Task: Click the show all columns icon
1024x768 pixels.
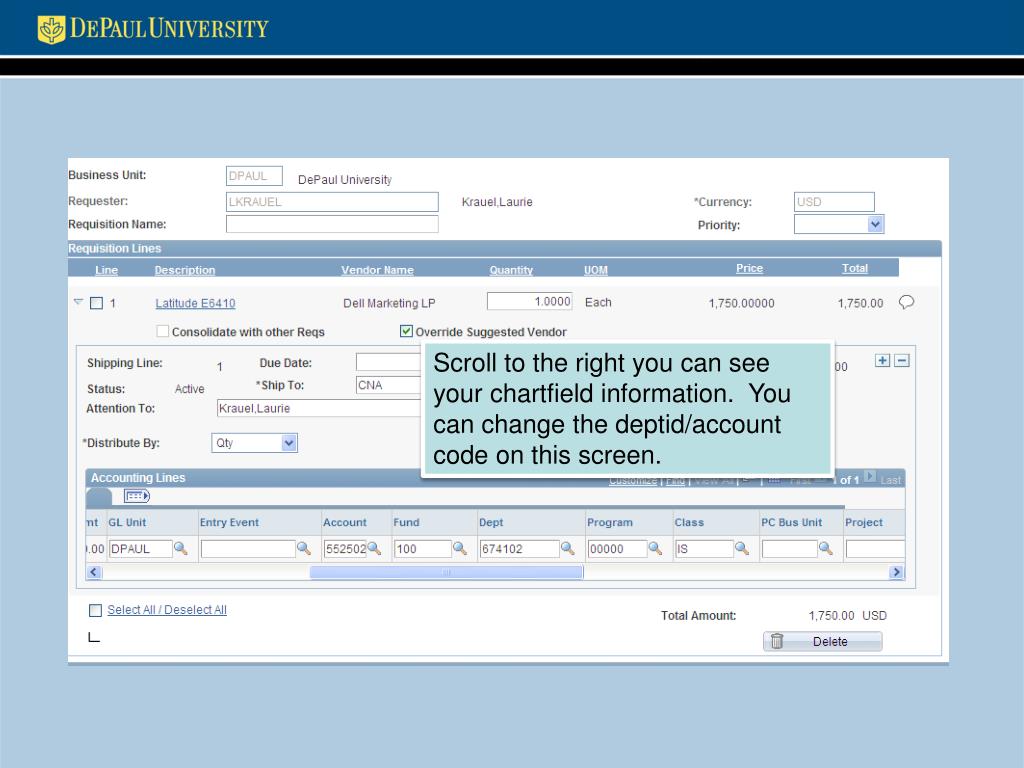Action: pyautogui.click(x=137, y=496)
